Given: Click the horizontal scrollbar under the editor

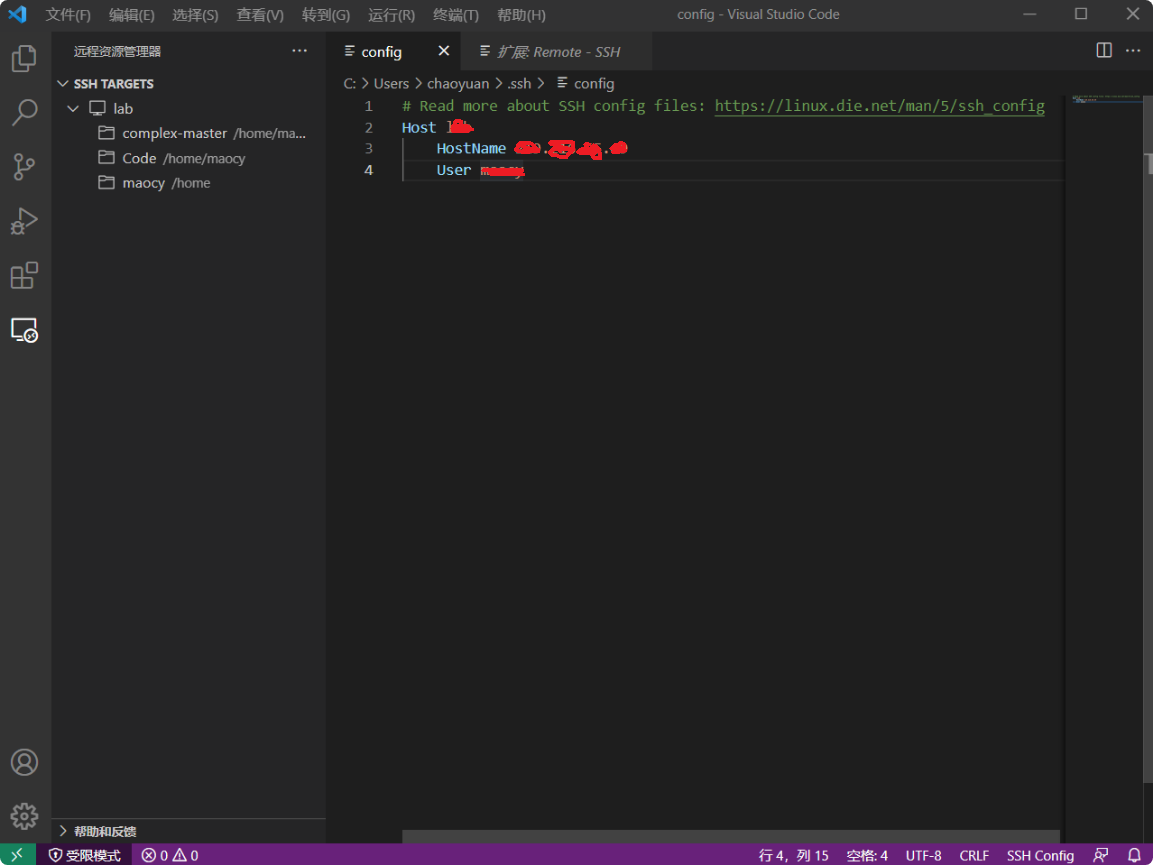Looking at the screenshot, I should tap(731, 837).
